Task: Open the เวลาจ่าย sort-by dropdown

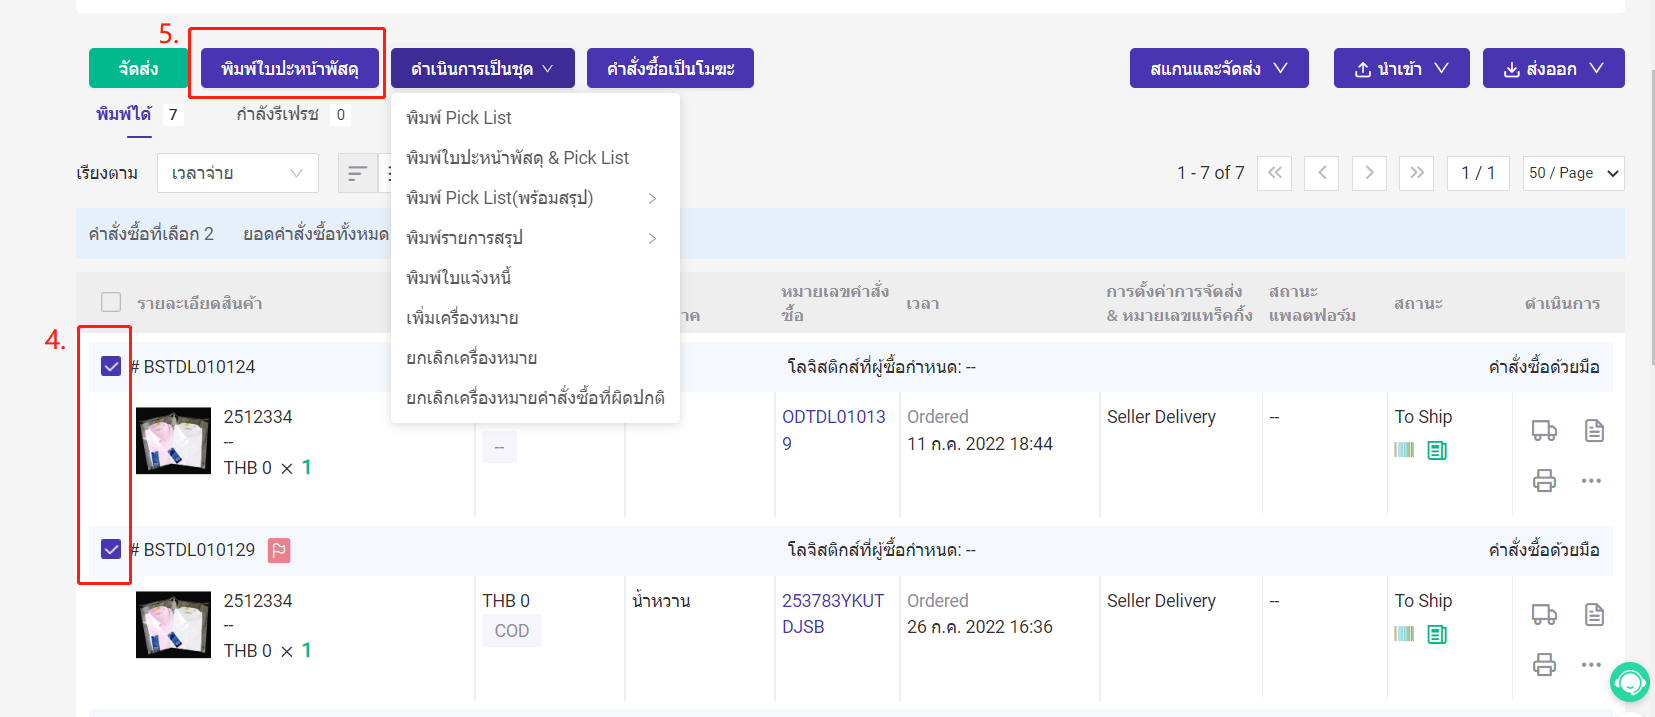Action: pos(237,173)
